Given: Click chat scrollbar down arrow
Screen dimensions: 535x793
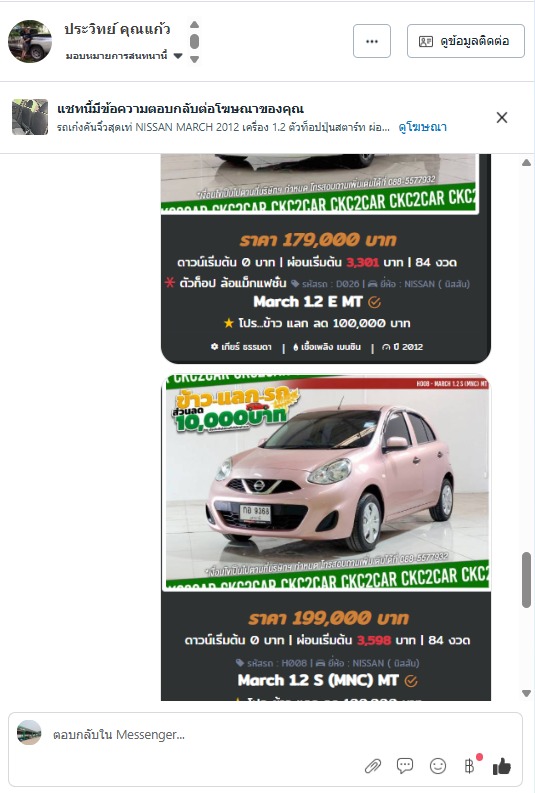Looking at the screenshot, I should [526, 693].
